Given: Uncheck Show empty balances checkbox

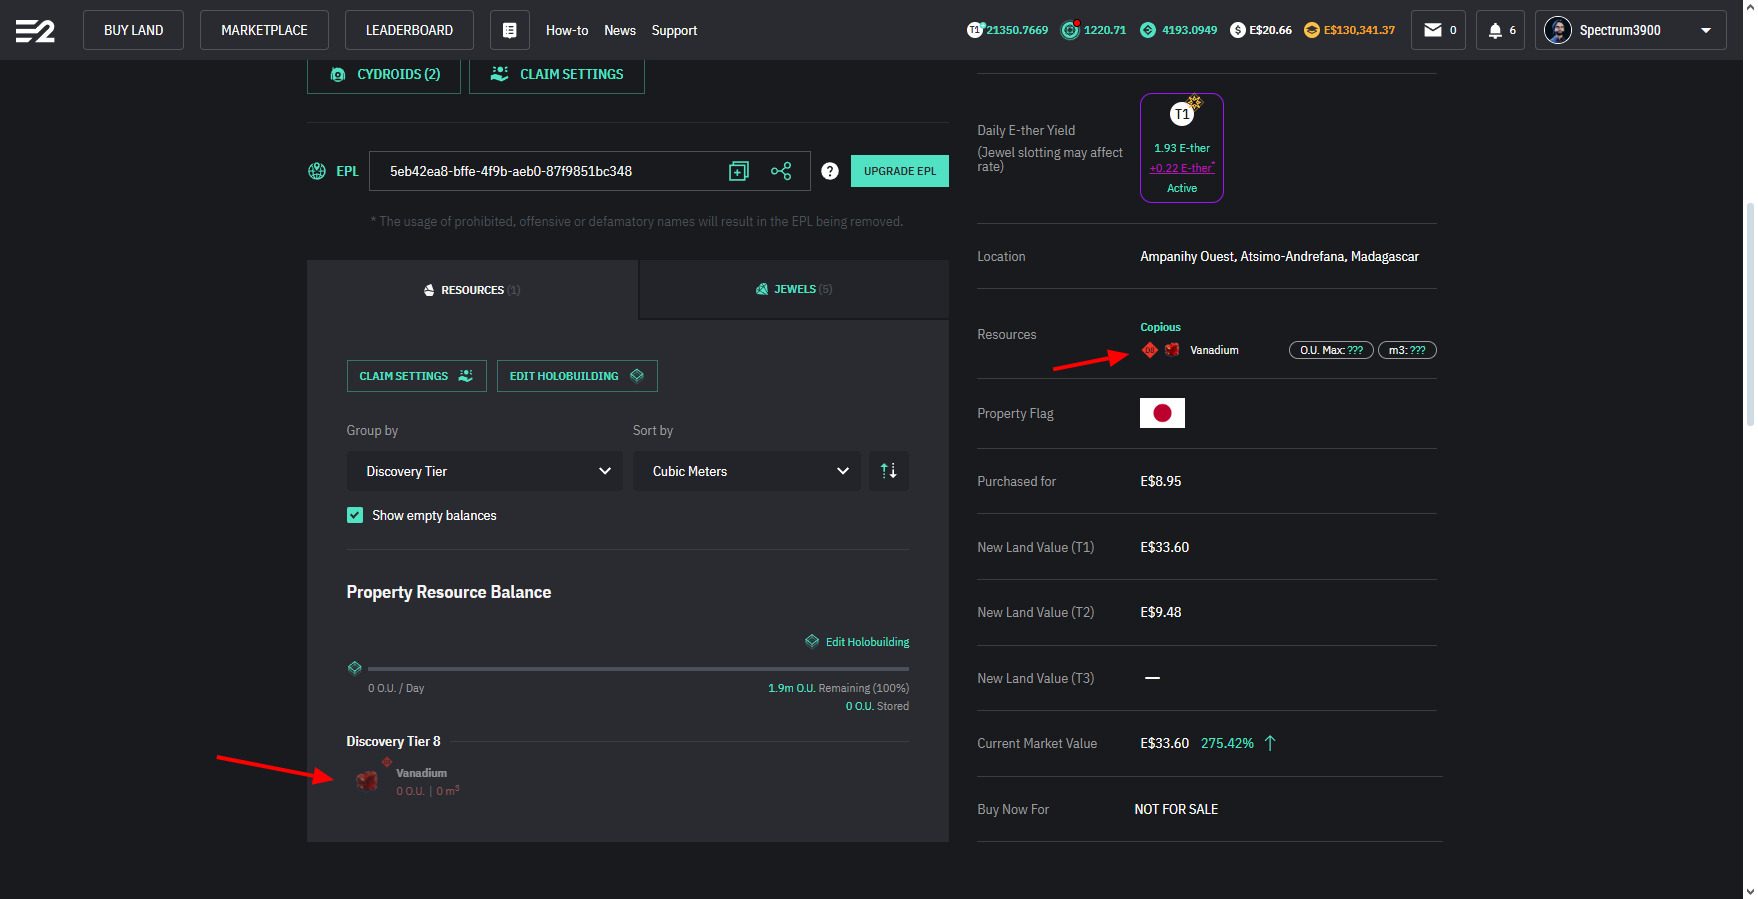Looking at the screenshot, I should pos(355,515).
